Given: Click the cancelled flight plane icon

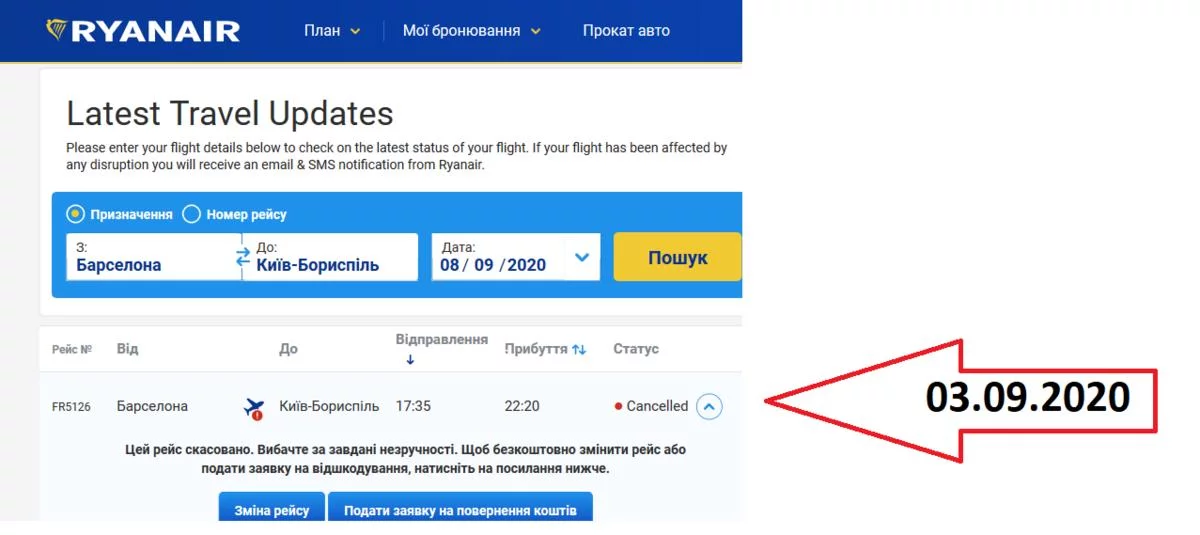Looking at the screenshot, I should pos(254,407).
